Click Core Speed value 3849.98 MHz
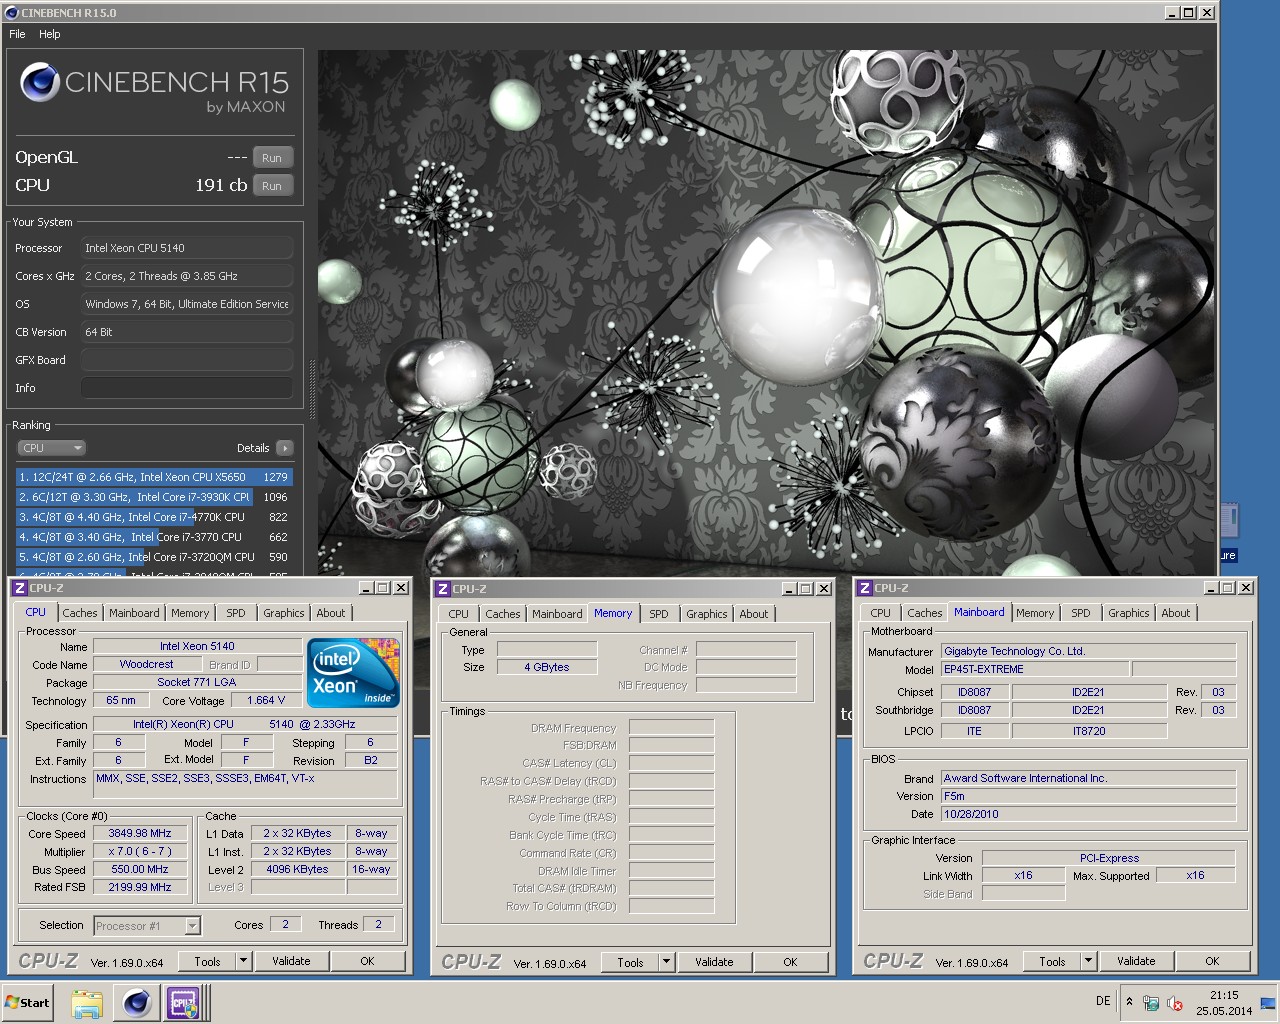1280x1024 pixels. coord(140,833)
